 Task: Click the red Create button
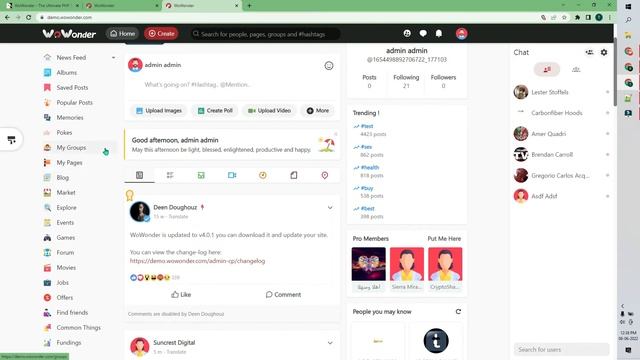pyautogui.click(x=161, y=33)
